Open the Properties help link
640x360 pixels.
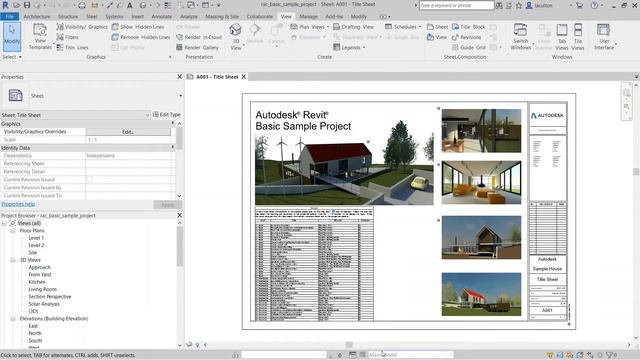coord(18,204)
